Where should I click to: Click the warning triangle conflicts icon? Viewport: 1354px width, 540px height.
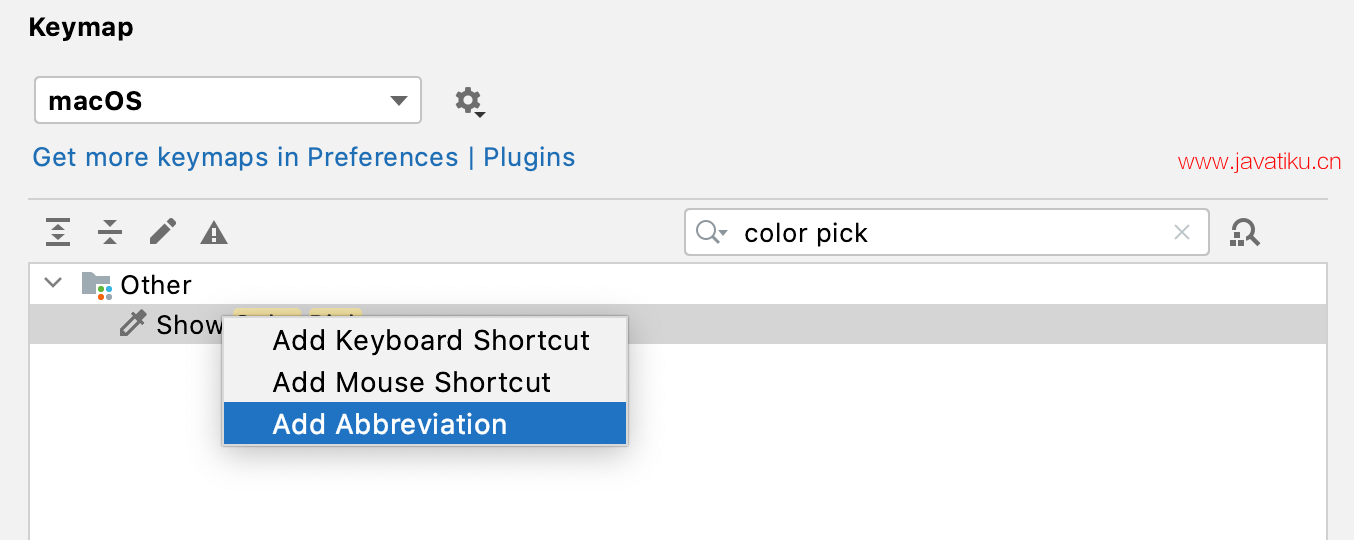[x=214, y=233]
